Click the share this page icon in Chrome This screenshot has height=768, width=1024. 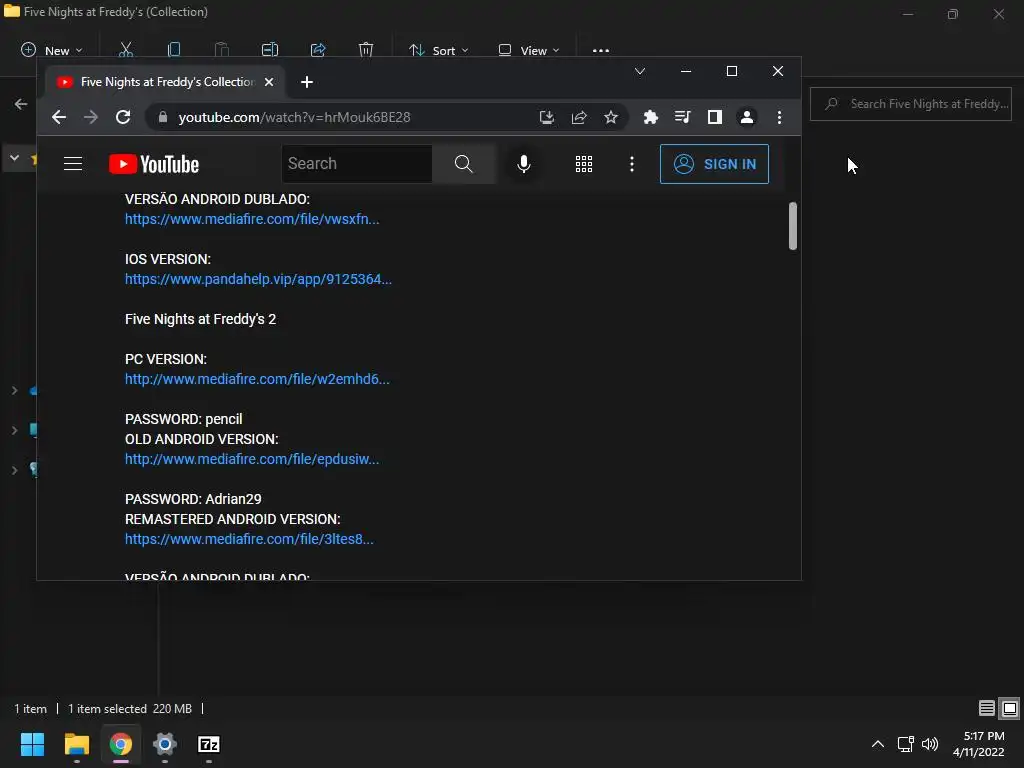[579, 117]
